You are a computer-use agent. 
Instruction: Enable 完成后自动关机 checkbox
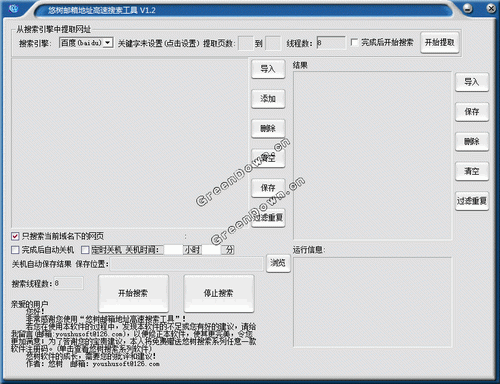15,250
